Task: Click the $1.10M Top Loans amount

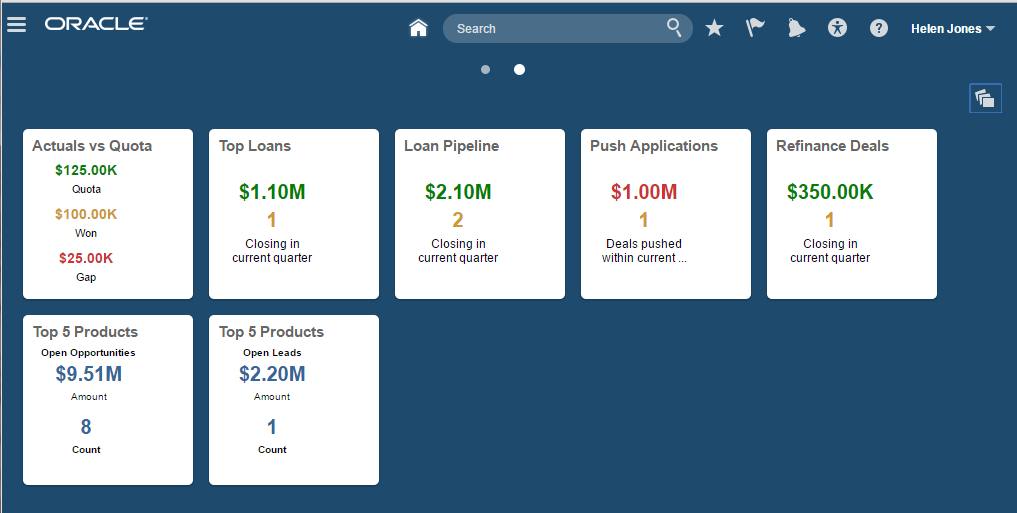Action: click(x=272, y=192)
